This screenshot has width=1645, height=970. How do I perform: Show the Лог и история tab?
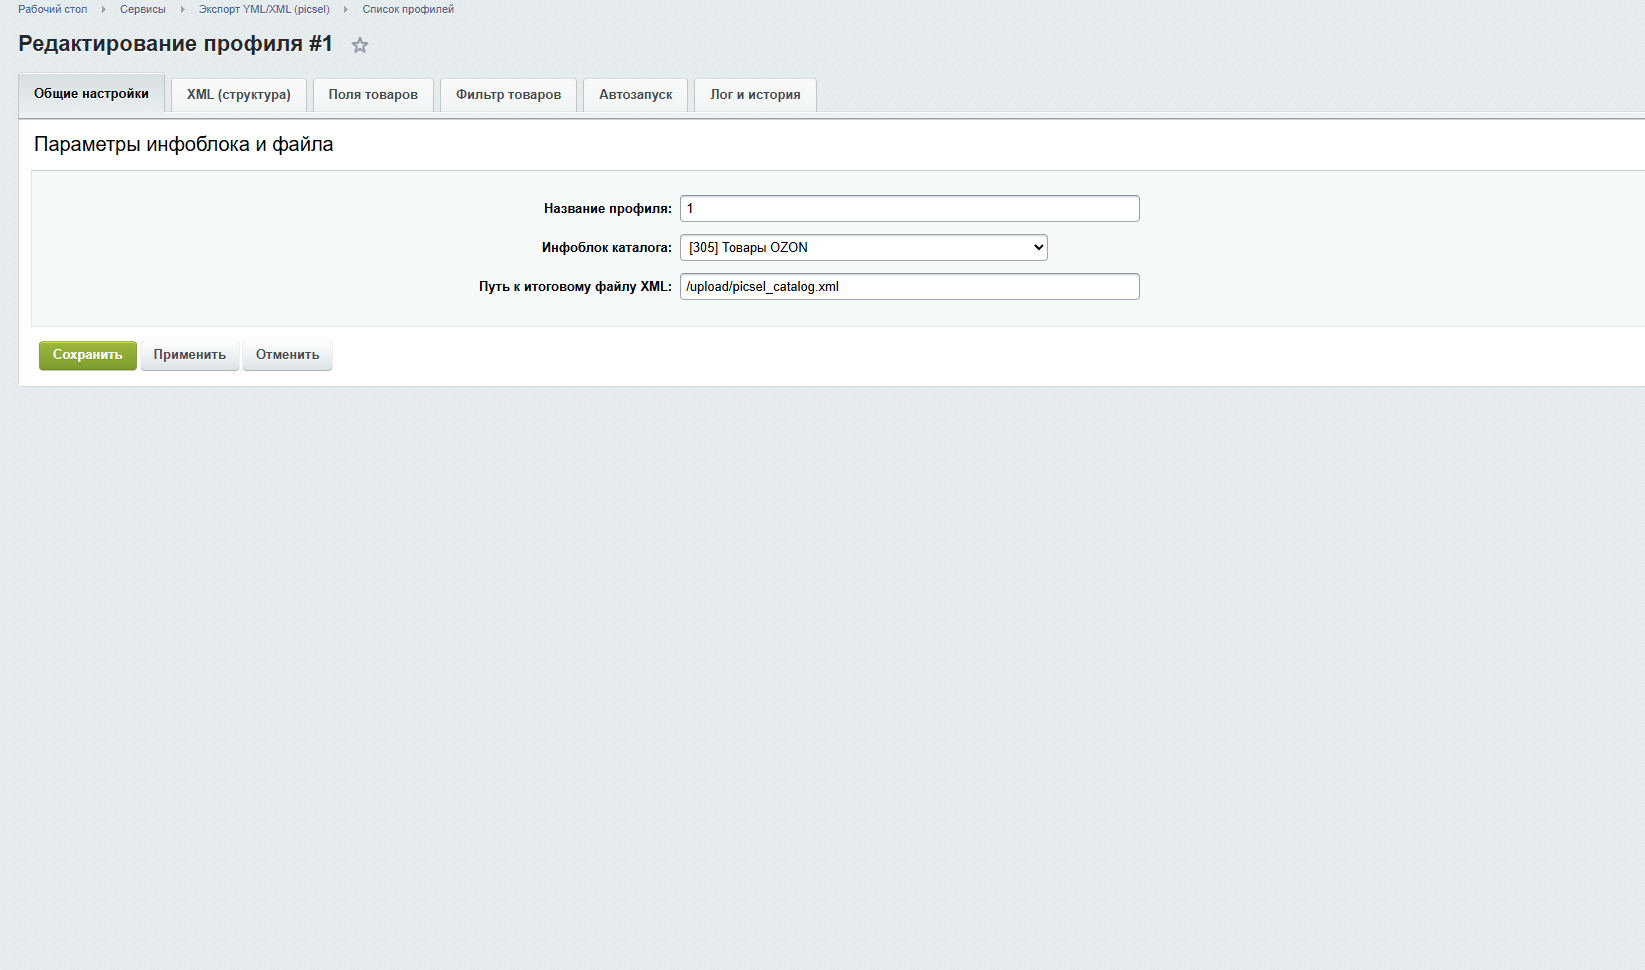tap(755, 95)
